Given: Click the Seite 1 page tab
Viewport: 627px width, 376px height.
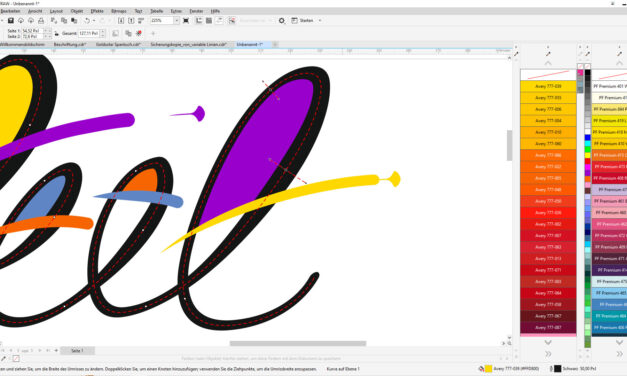Looking at the screenshot, I should pyautogui.click(x=77, y=351).
